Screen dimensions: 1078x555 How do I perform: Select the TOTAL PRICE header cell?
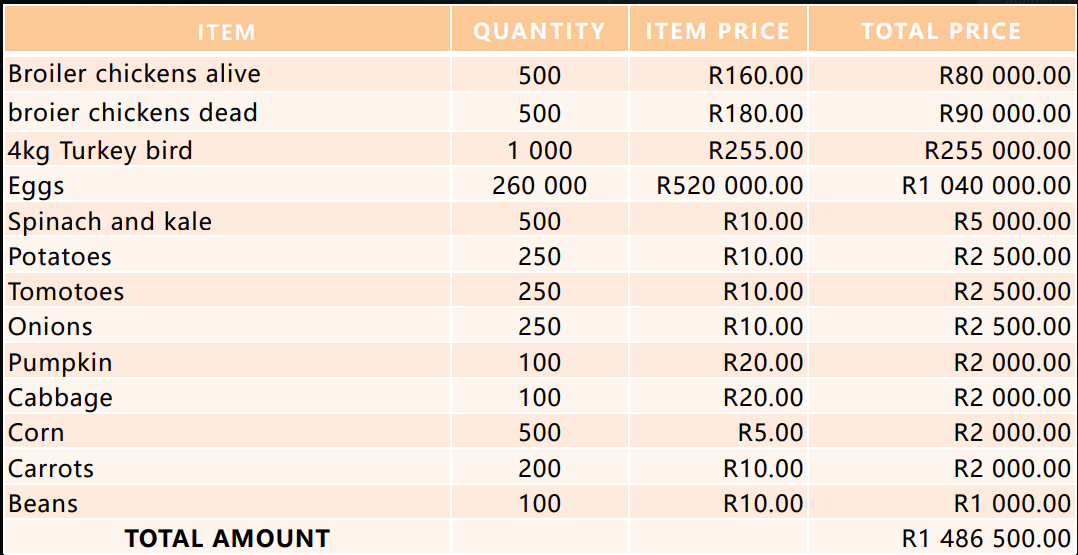coord(941,32)
